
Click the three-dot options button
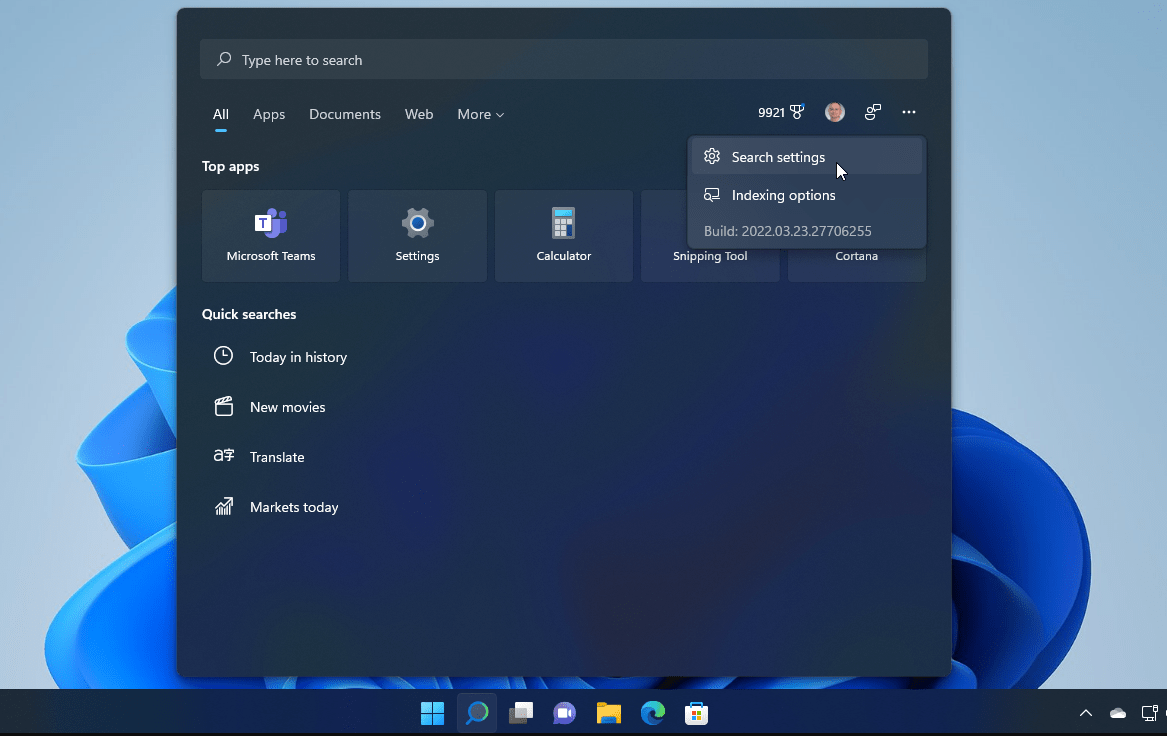[909, 112]
